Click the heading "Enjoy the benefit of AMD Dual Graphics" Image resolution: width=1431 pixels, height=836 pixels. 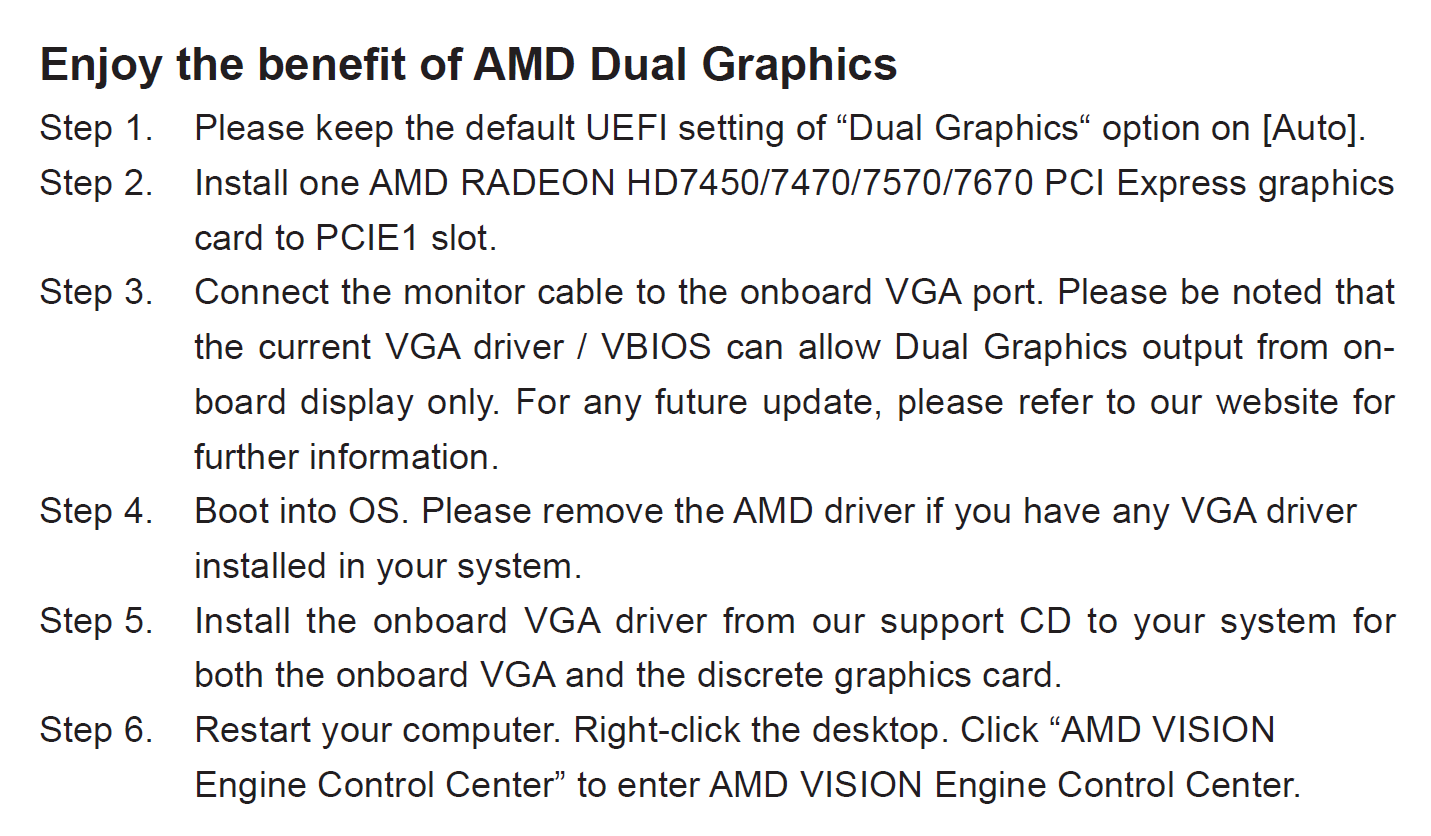(x=468, y=66)
